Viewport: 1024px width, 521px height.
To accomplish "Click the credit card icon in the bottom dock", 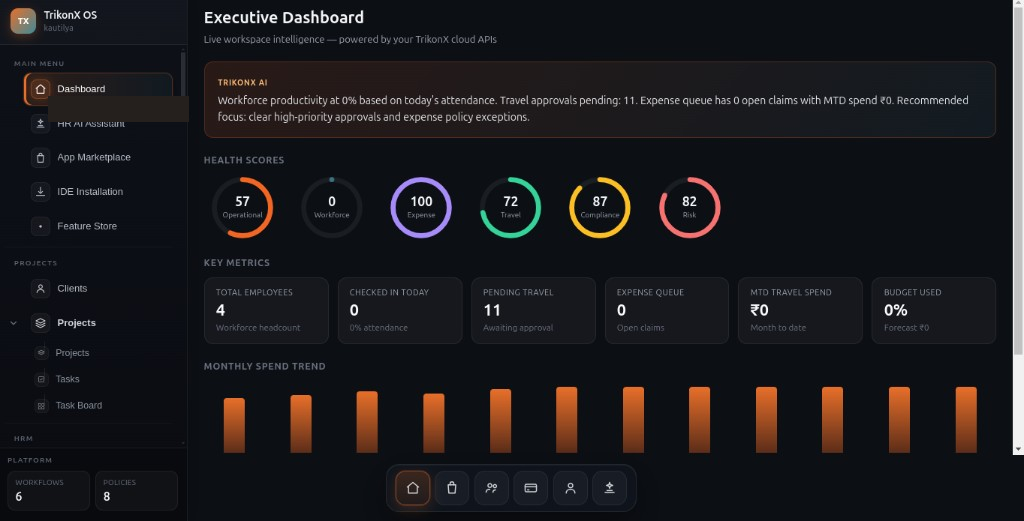I will pyautogui.click(x=530, y=488).
